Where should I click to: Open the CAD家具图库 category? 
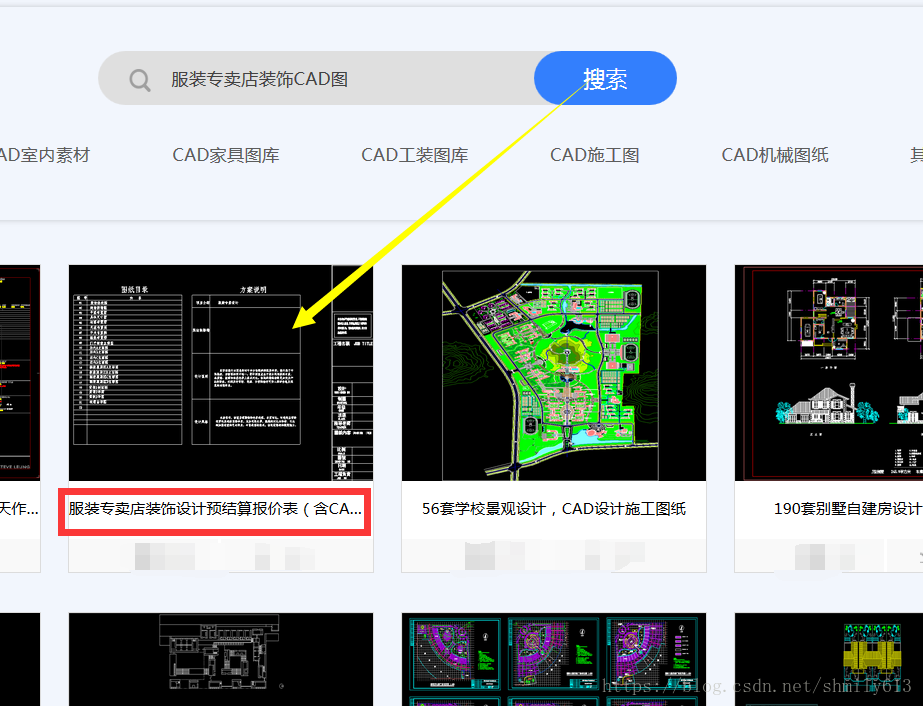(x=226, y=155)
